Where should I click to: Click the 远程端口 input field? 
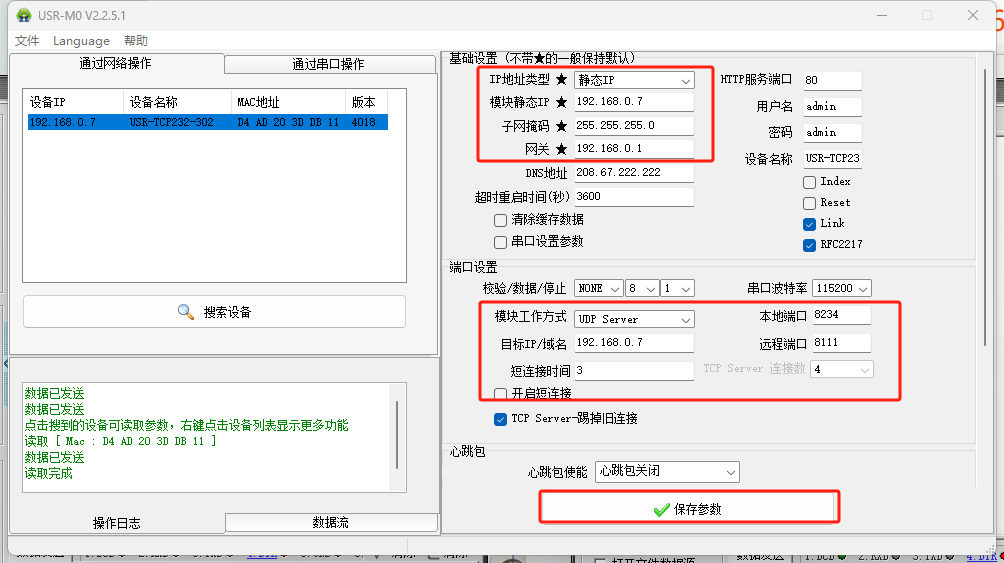point(841,342)
